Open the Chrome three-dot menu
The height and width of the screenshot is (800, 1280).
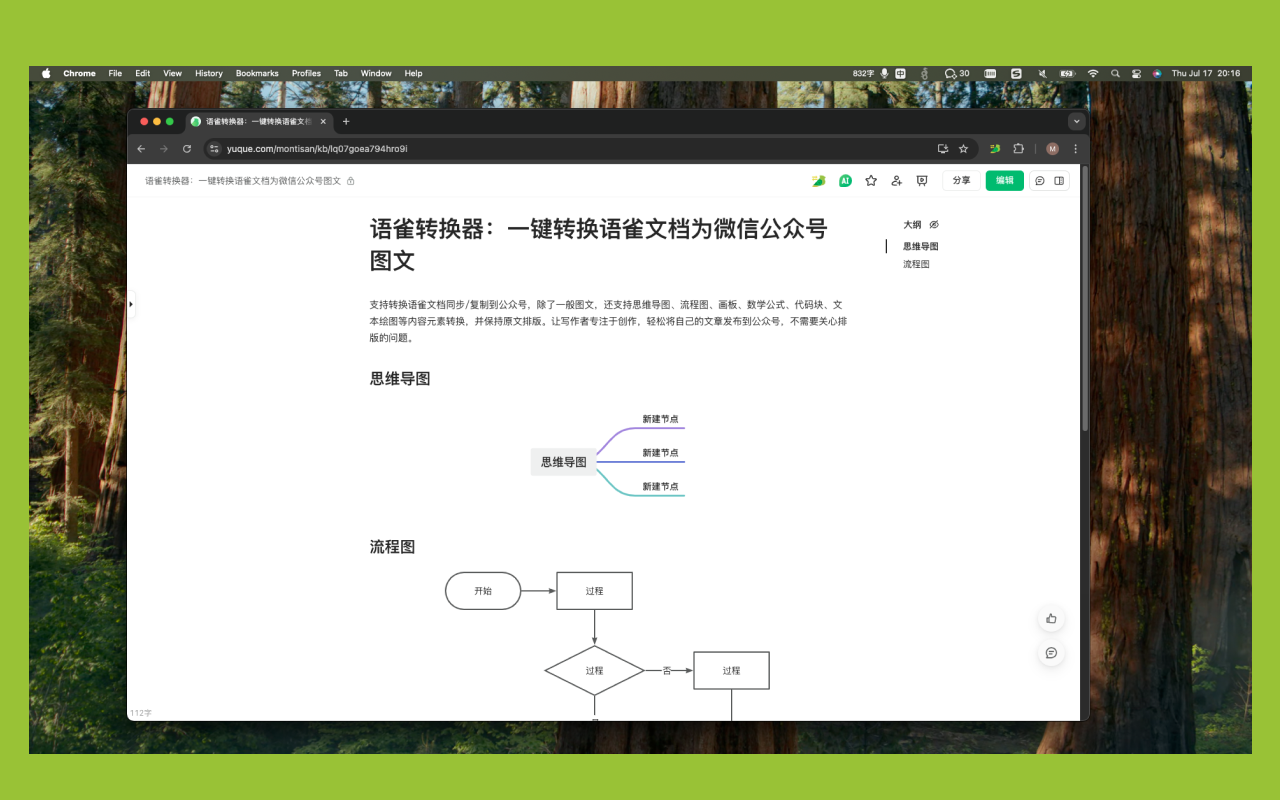tap(1075, 149)
